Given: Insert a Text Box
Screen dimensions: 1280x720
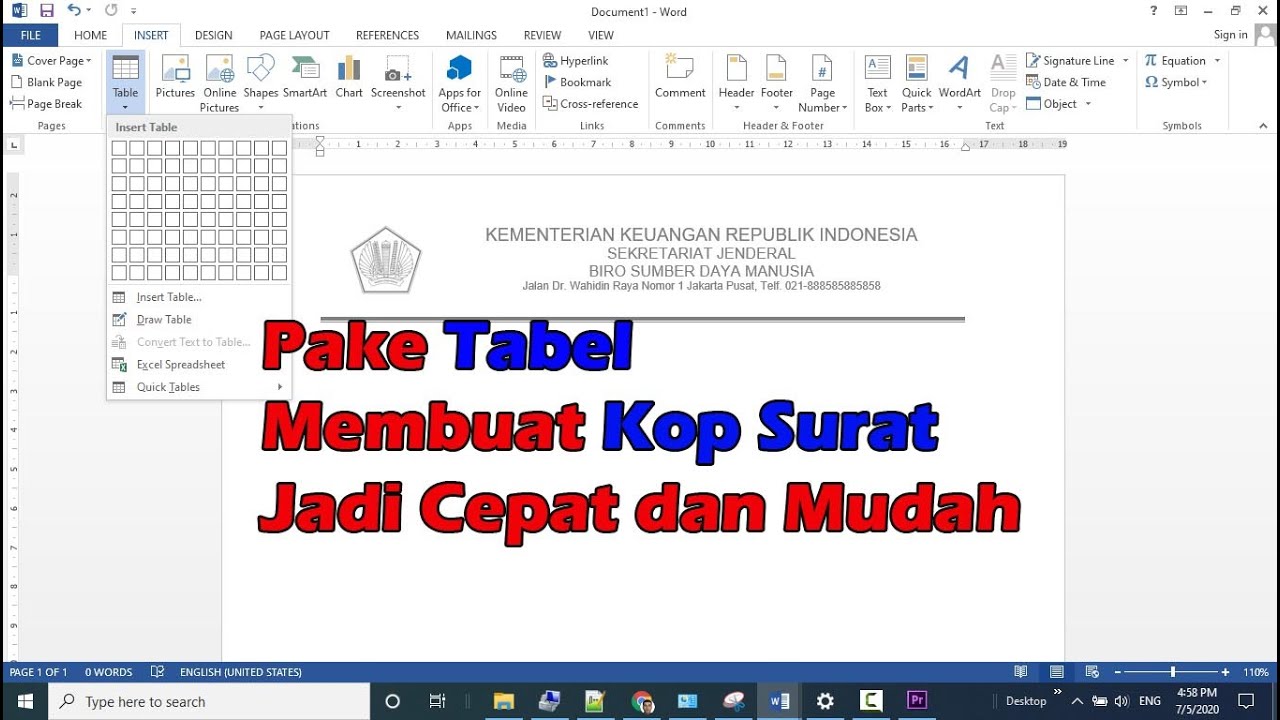Looking at the screenshot, I should 877,84.
